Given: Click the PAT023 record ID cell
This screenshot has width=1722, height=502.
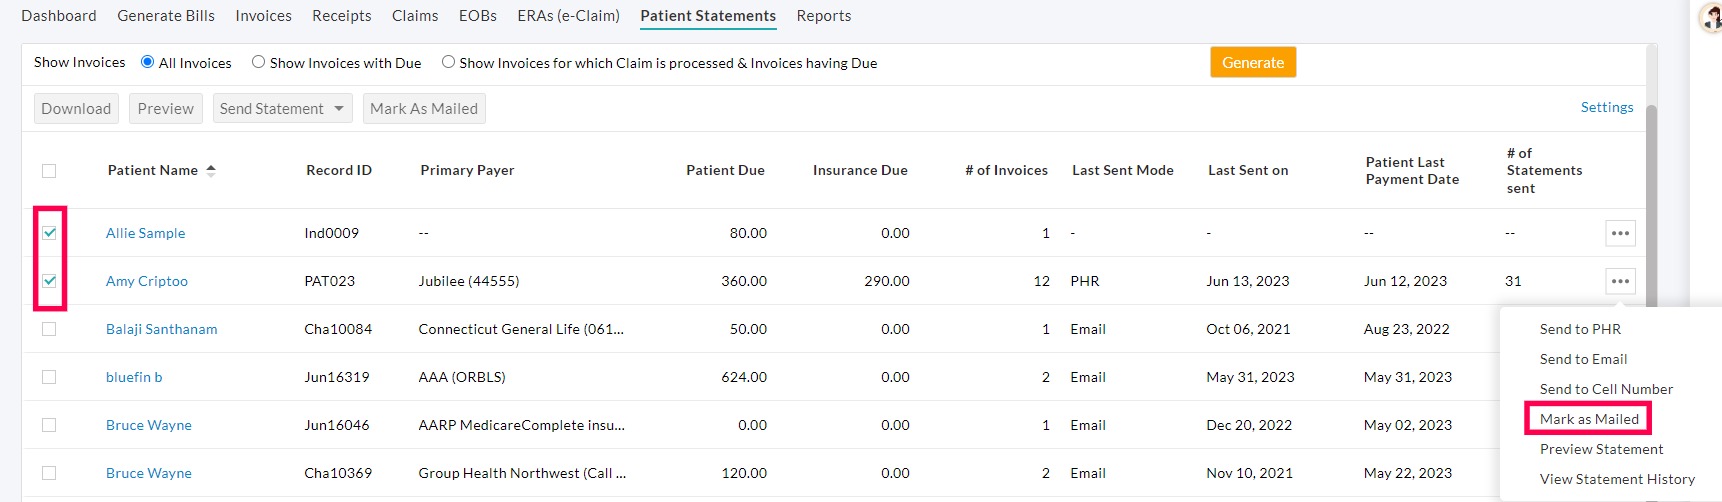Looking at the screenshot, I should point(330,281).
